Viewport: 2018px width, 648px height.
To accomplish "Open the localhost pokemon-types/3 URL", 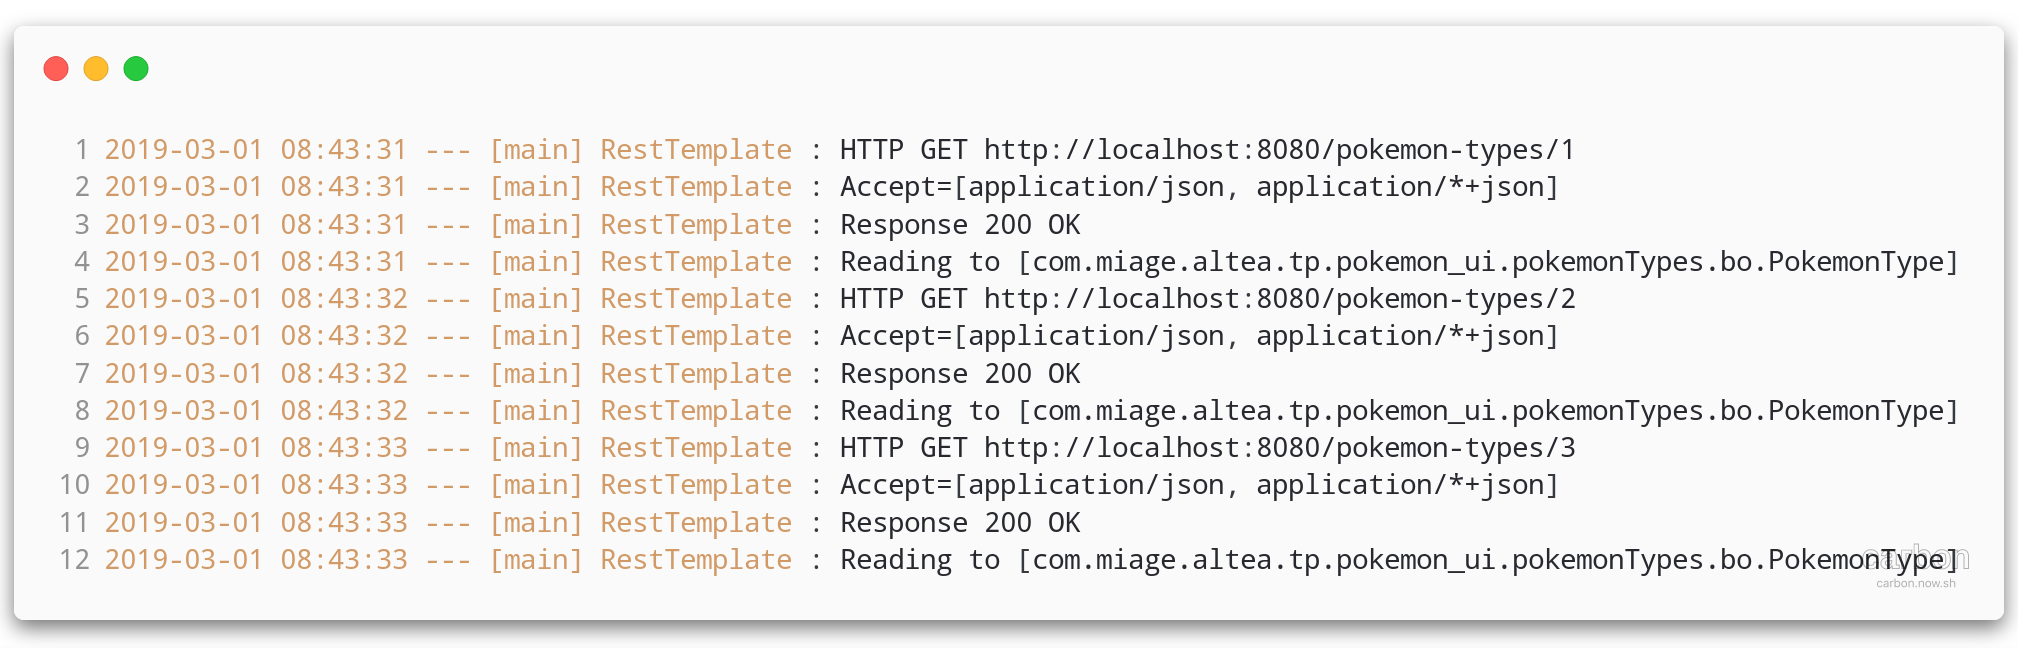I will point(1279,448).
